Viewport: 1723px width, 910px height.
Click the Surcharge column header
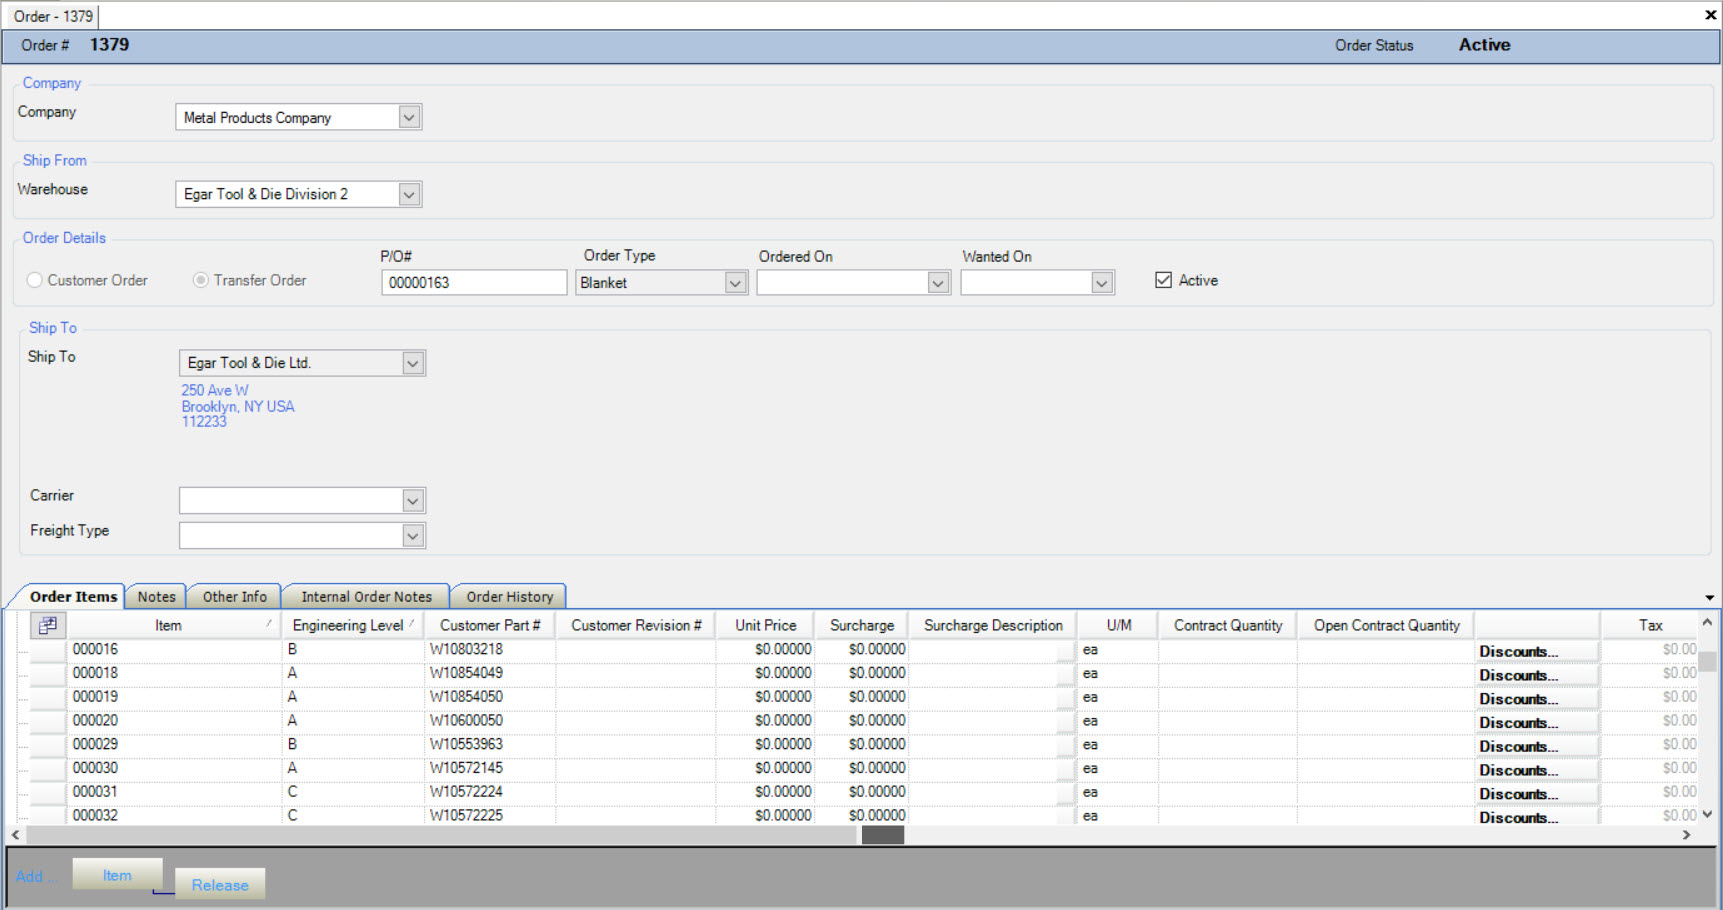click(x=862, y=625)
